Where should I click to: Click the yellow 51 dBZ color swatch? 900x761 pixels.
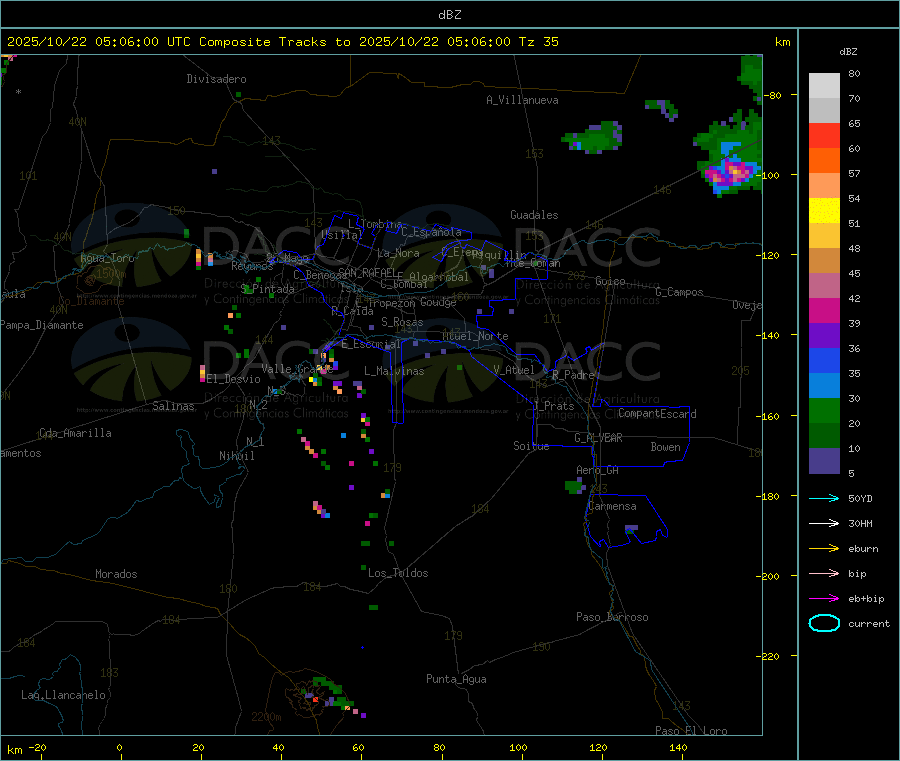tap(824, 211)
